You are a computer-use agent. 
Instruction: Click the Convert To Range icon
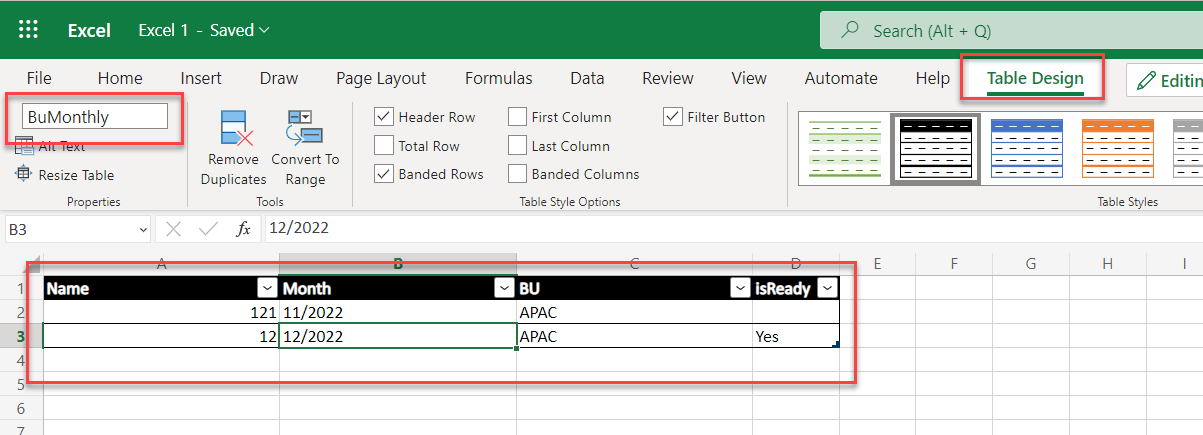tap(305, 130)
